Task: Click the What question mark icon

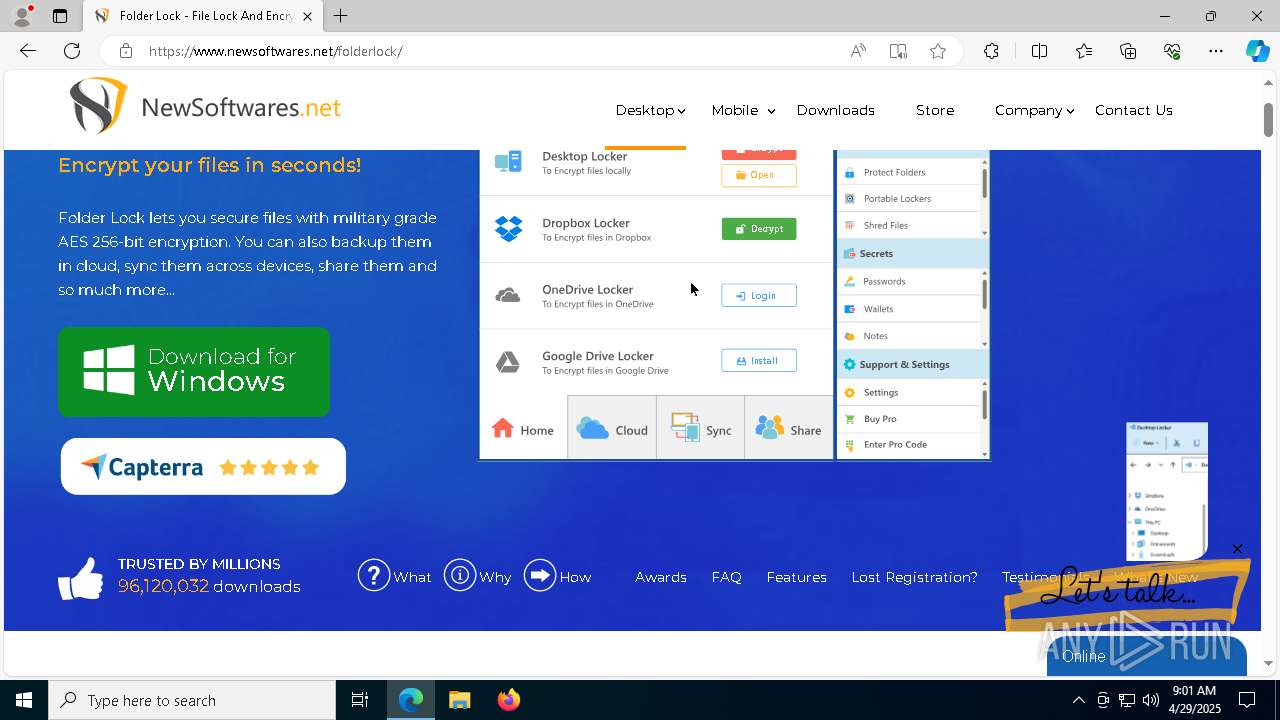Action: click(374, 575)
